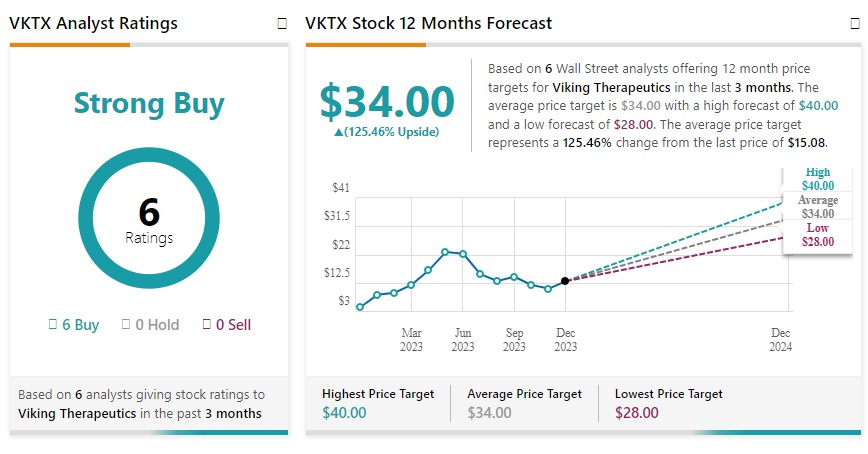Click the first data point on chart line
868x454 pixels.
[x=360, y=307]
